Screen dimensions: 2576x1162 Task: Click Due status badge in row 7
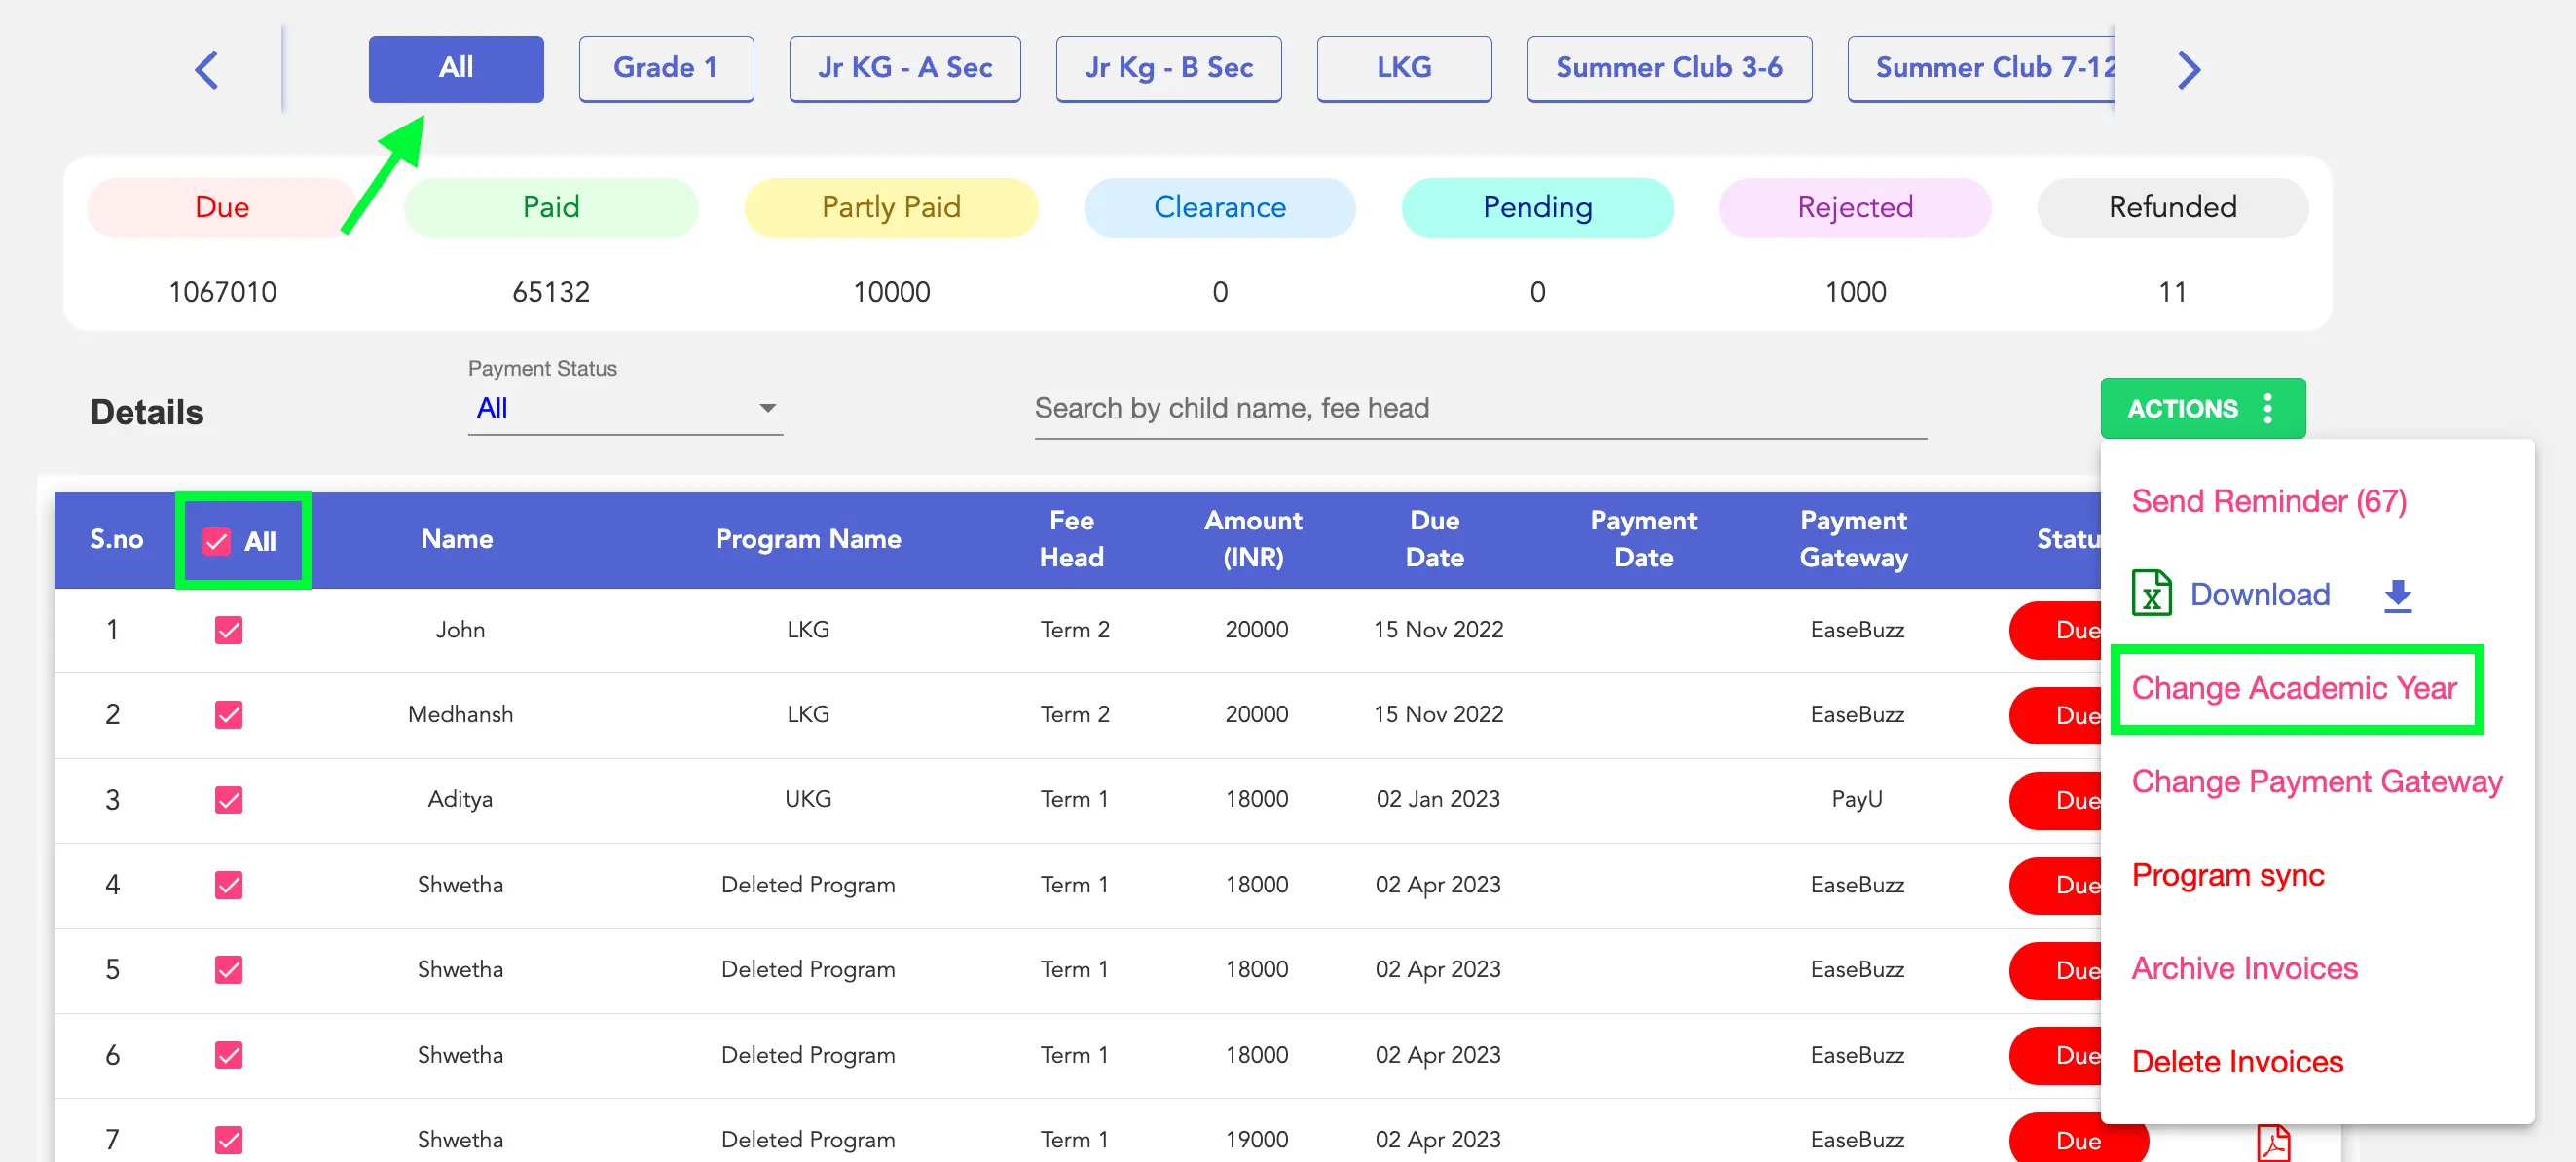click(x=2078, y=1140)
